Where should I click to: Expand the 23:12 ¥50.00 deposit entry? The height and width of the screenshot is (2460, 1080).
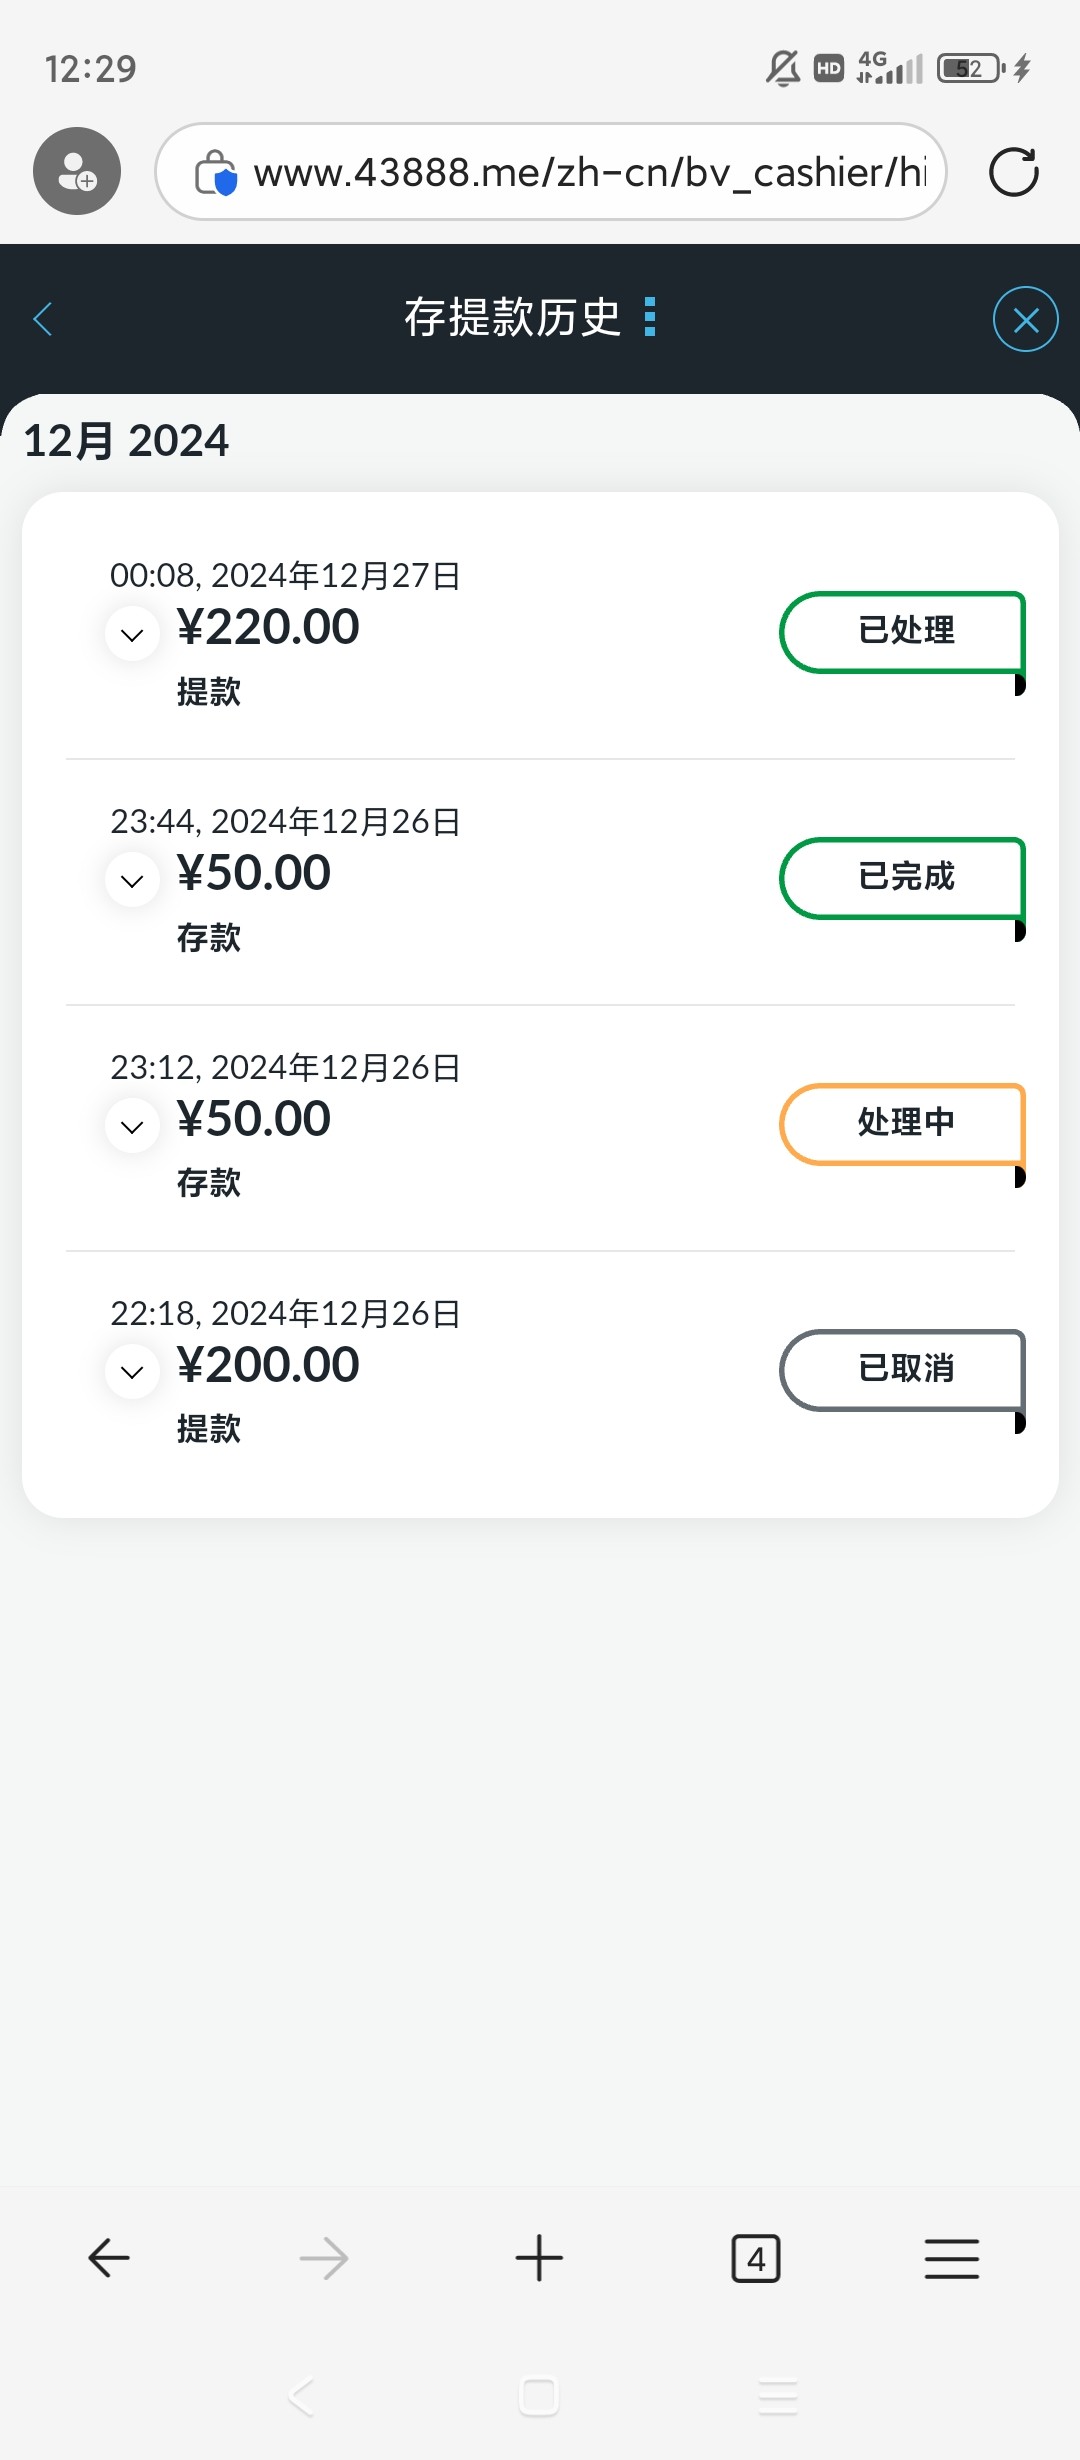(132, 1126)
